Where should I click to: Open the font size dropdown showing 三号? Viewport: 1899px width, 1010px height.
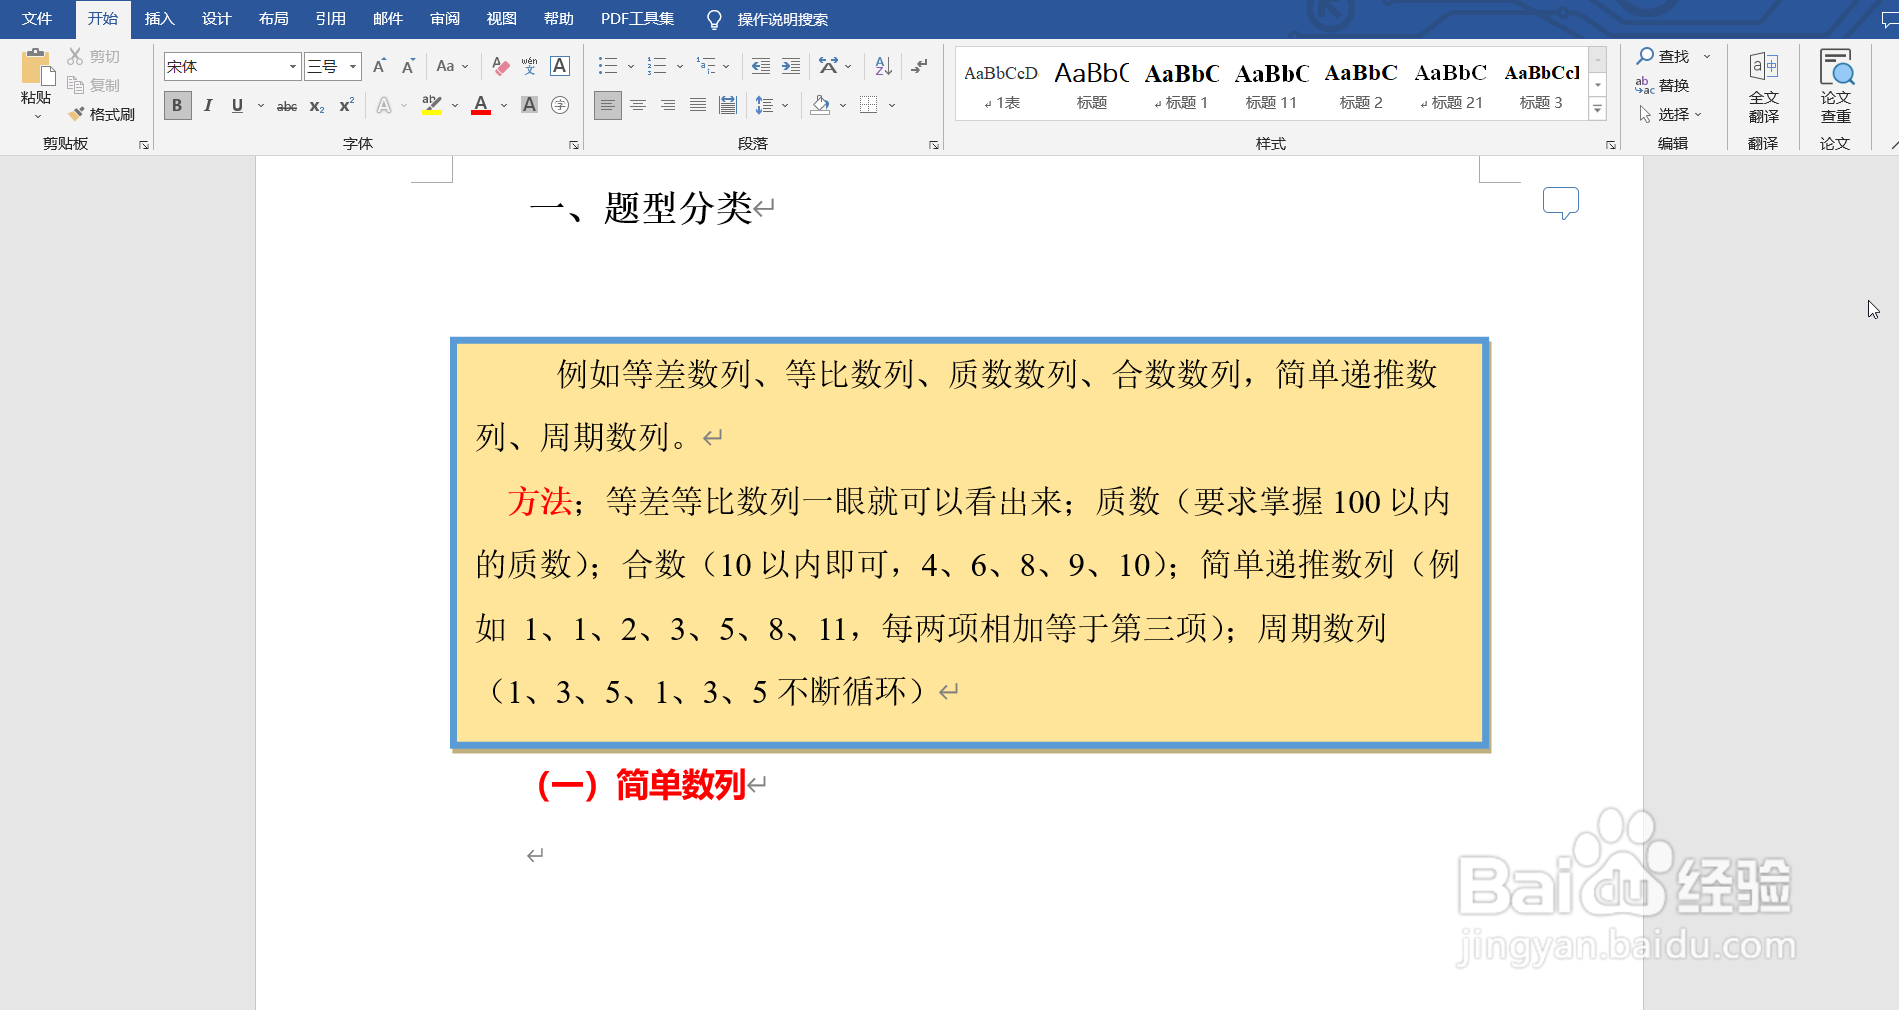click(x=353, y=67)
